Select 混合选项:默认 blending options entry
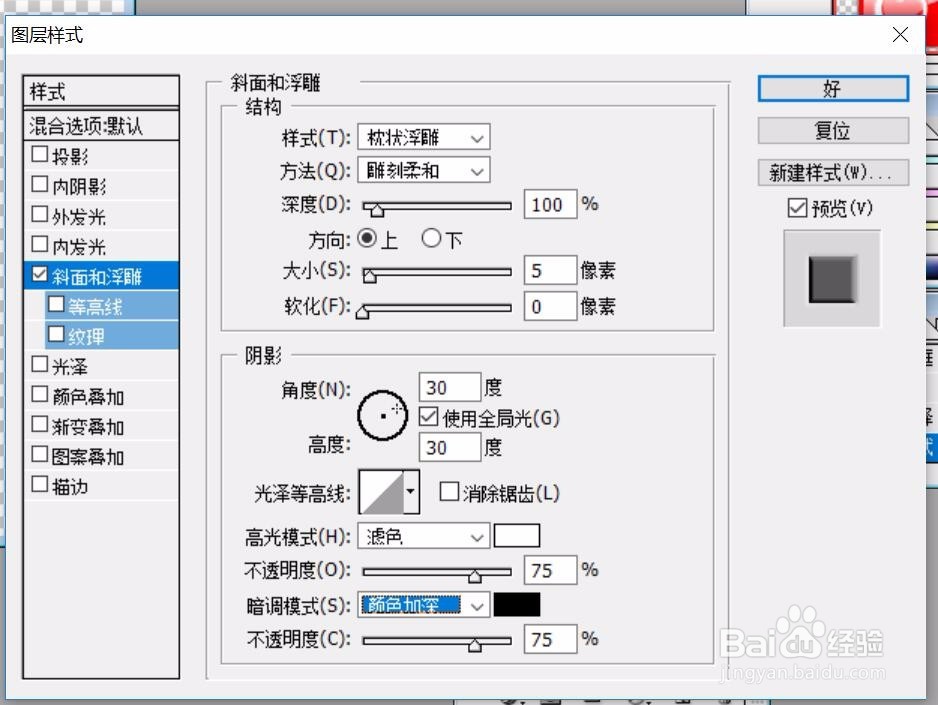This screenshot has width=938, height=705. 101,126
